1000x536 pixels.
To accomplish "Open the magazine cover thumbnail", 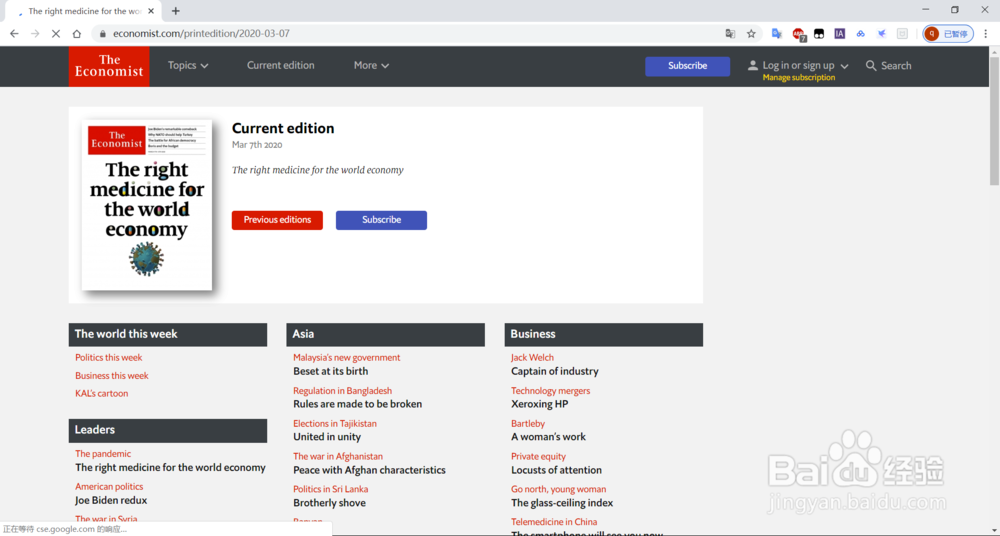I will click(x=147, y=205).
